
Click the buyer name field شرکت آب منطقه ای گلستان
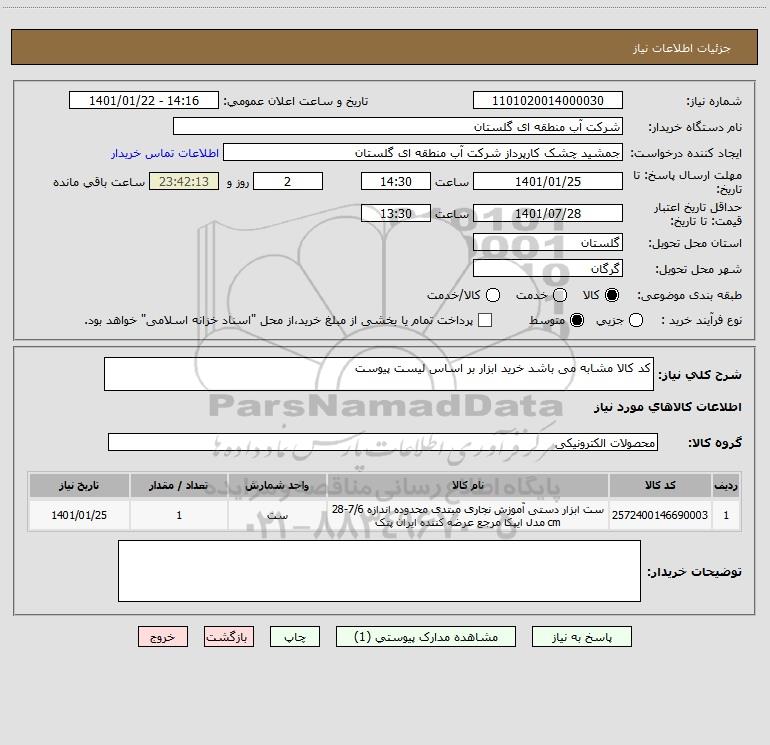398,127
